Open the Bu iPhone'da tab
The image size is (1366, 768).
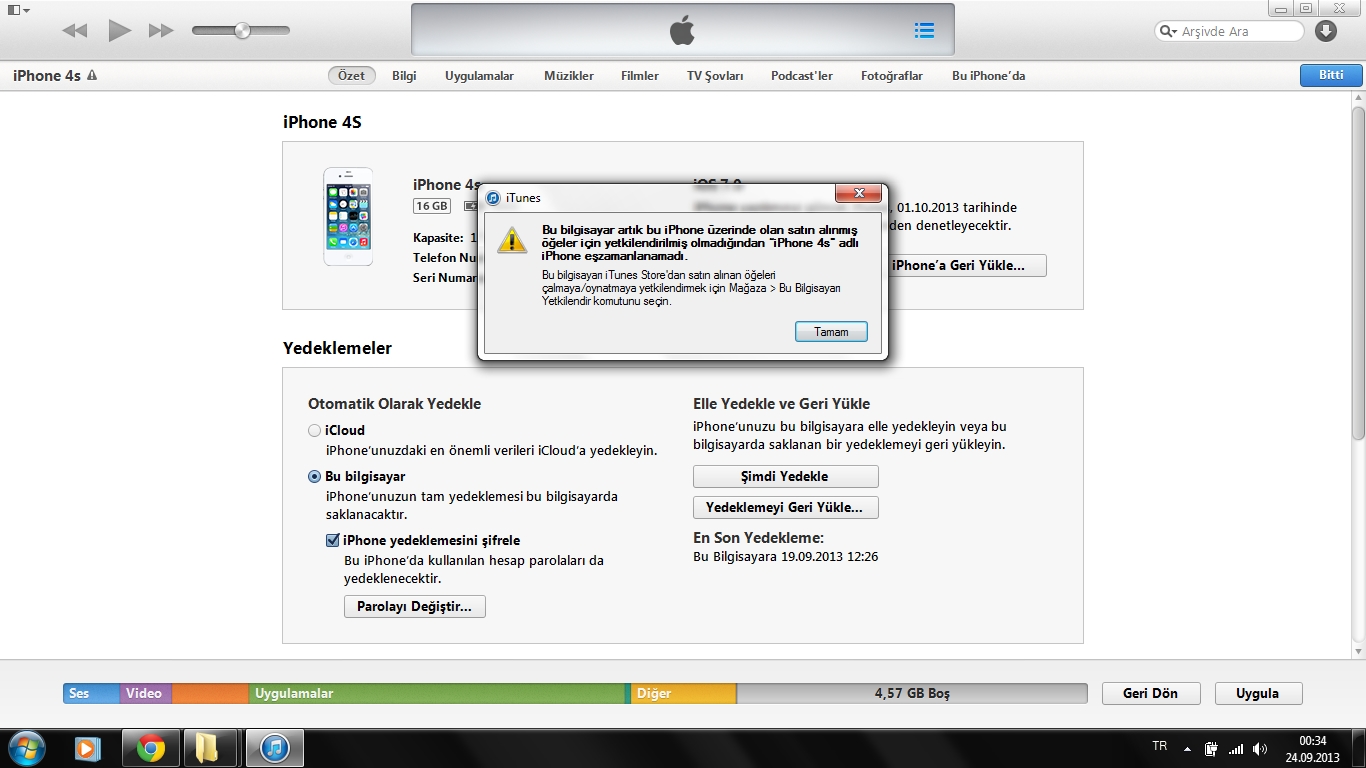[x=988, y=76]
